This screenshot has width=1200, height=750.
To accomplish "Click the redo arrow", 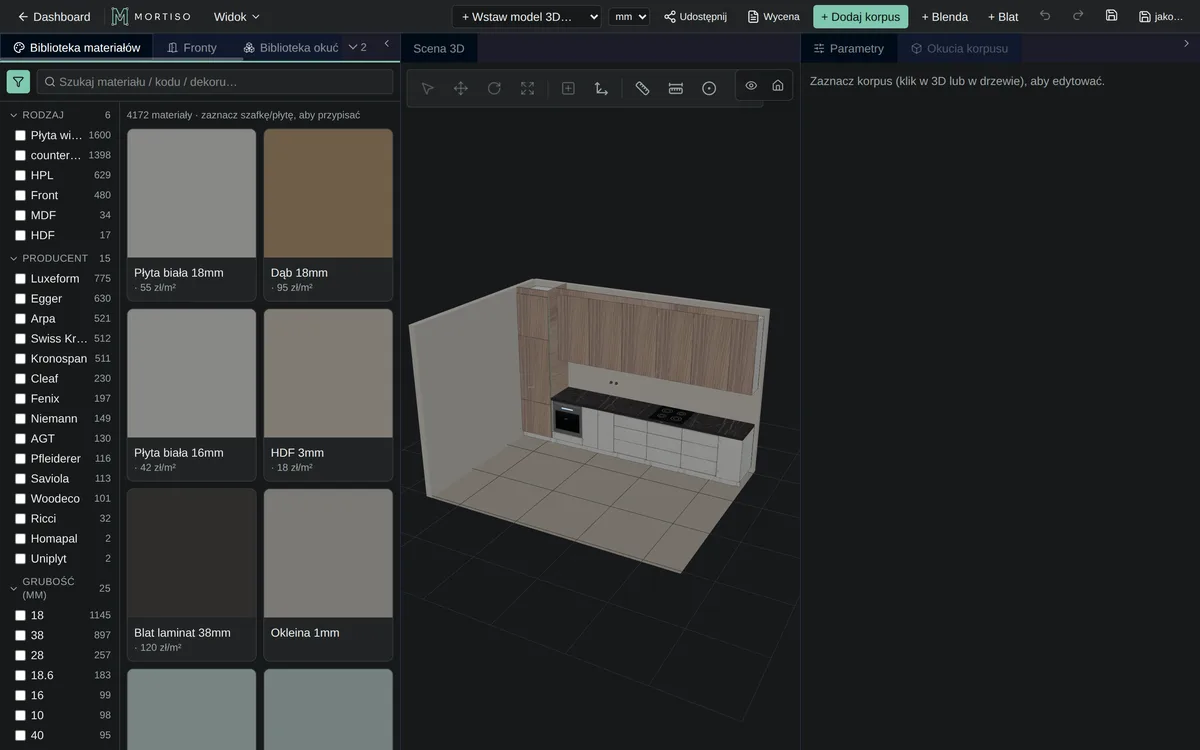I will pyautogui.click(x=1078, y=16).
